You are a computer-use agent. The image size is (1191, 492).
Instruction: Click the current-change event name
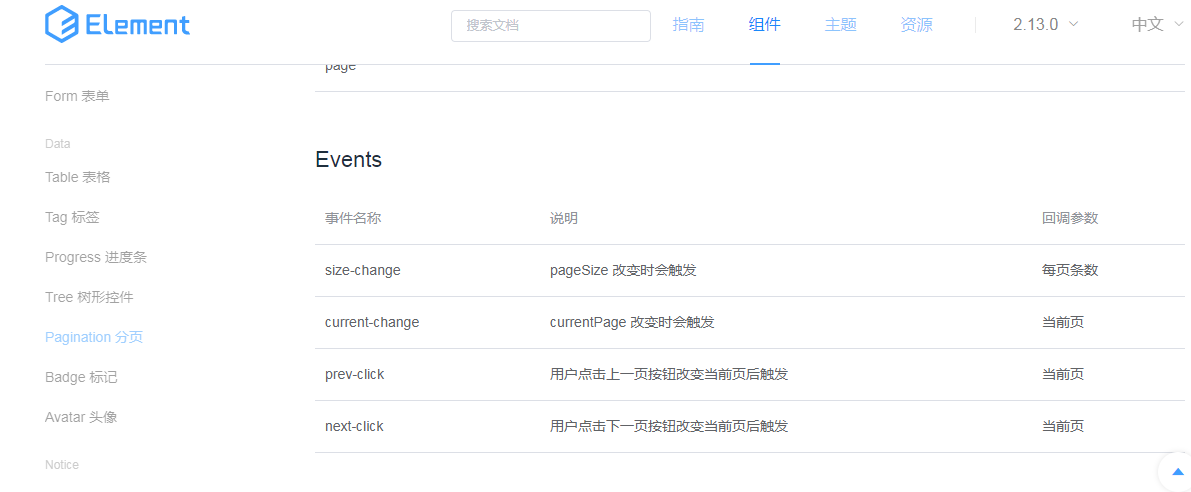pos(372,323)
